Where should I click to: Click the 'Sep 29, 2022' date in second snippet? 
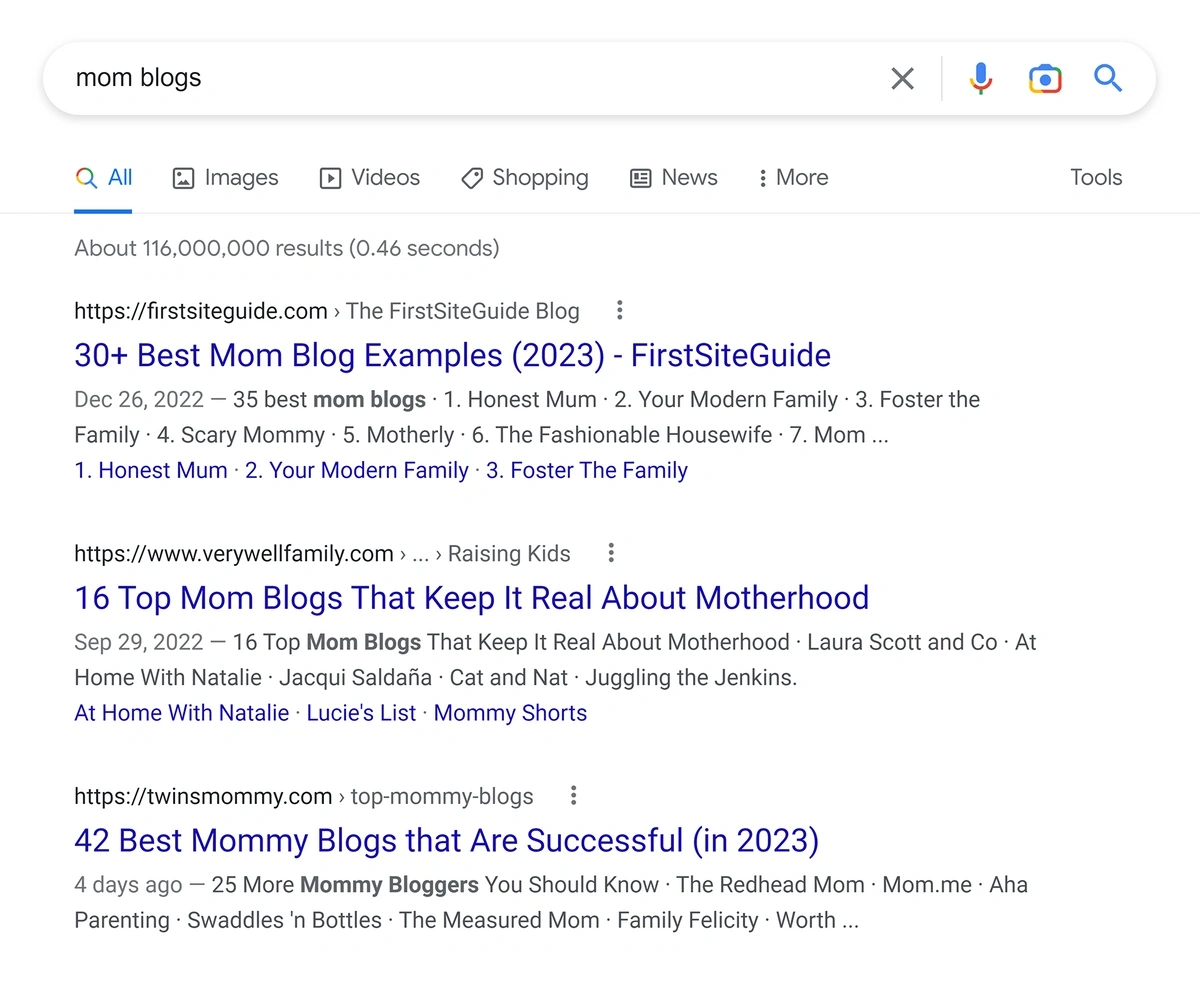[x=138, y=642]
